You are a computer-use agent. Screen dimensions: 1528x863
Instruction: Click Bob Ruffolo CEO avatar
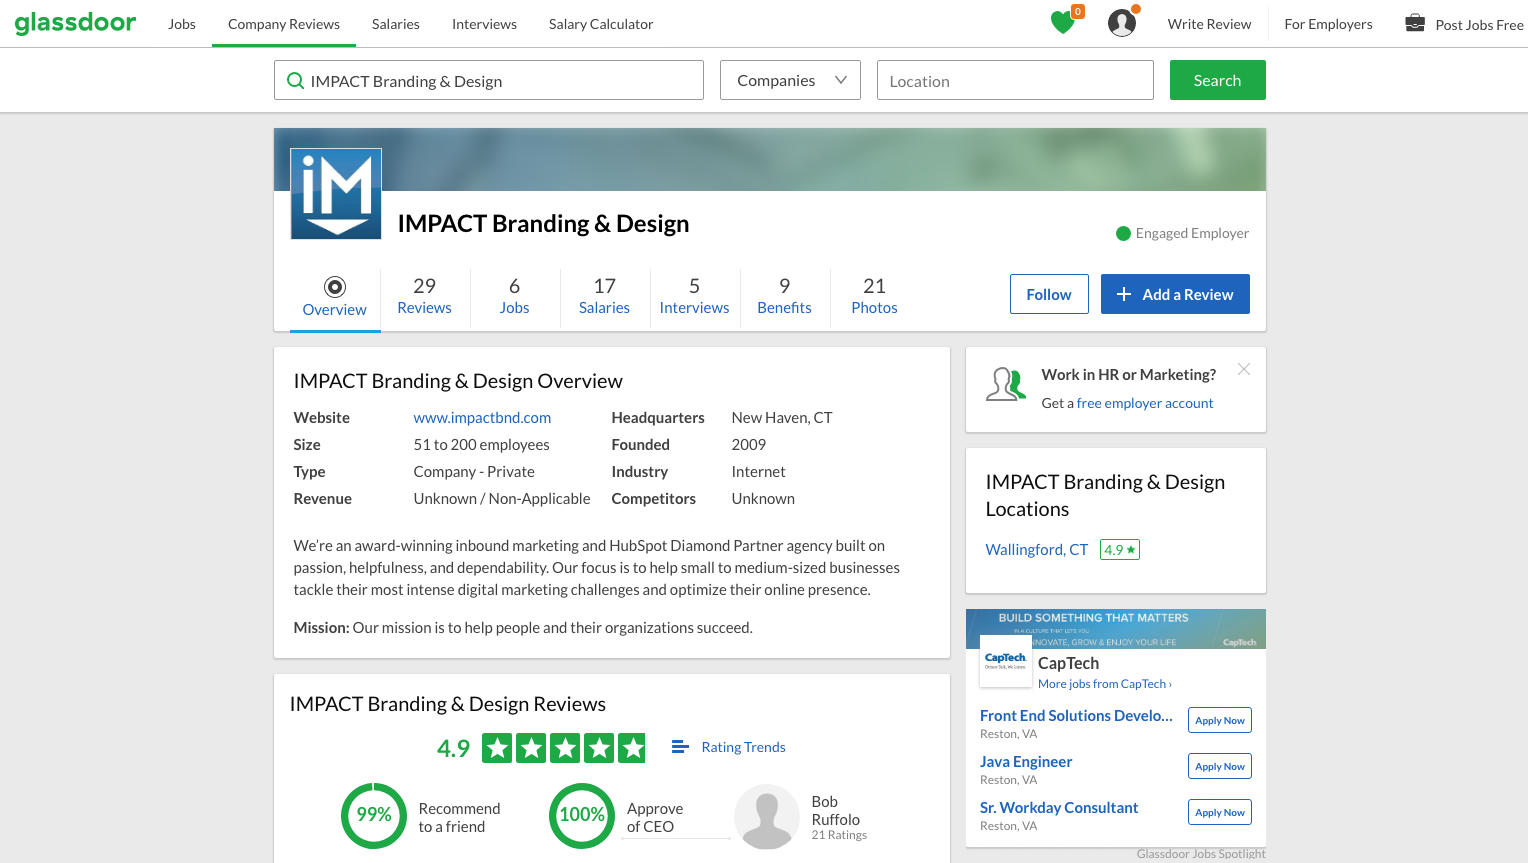point(767,816)
